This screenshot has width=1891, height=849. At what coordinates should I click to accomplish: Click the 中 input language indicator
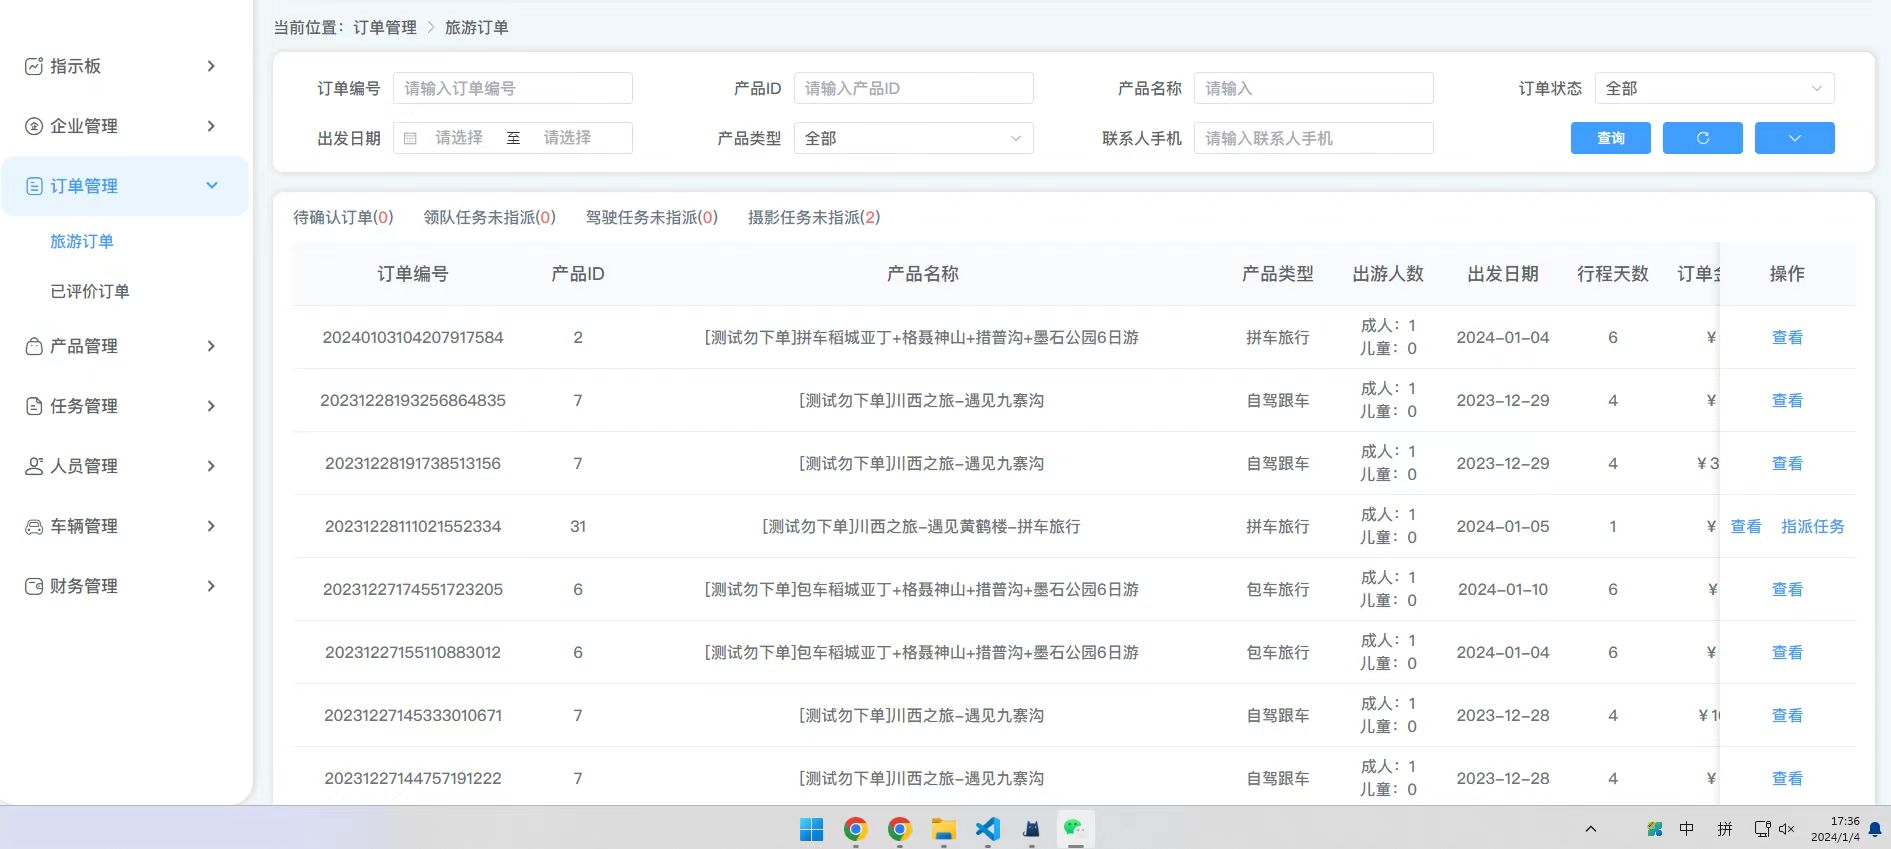1687,828
